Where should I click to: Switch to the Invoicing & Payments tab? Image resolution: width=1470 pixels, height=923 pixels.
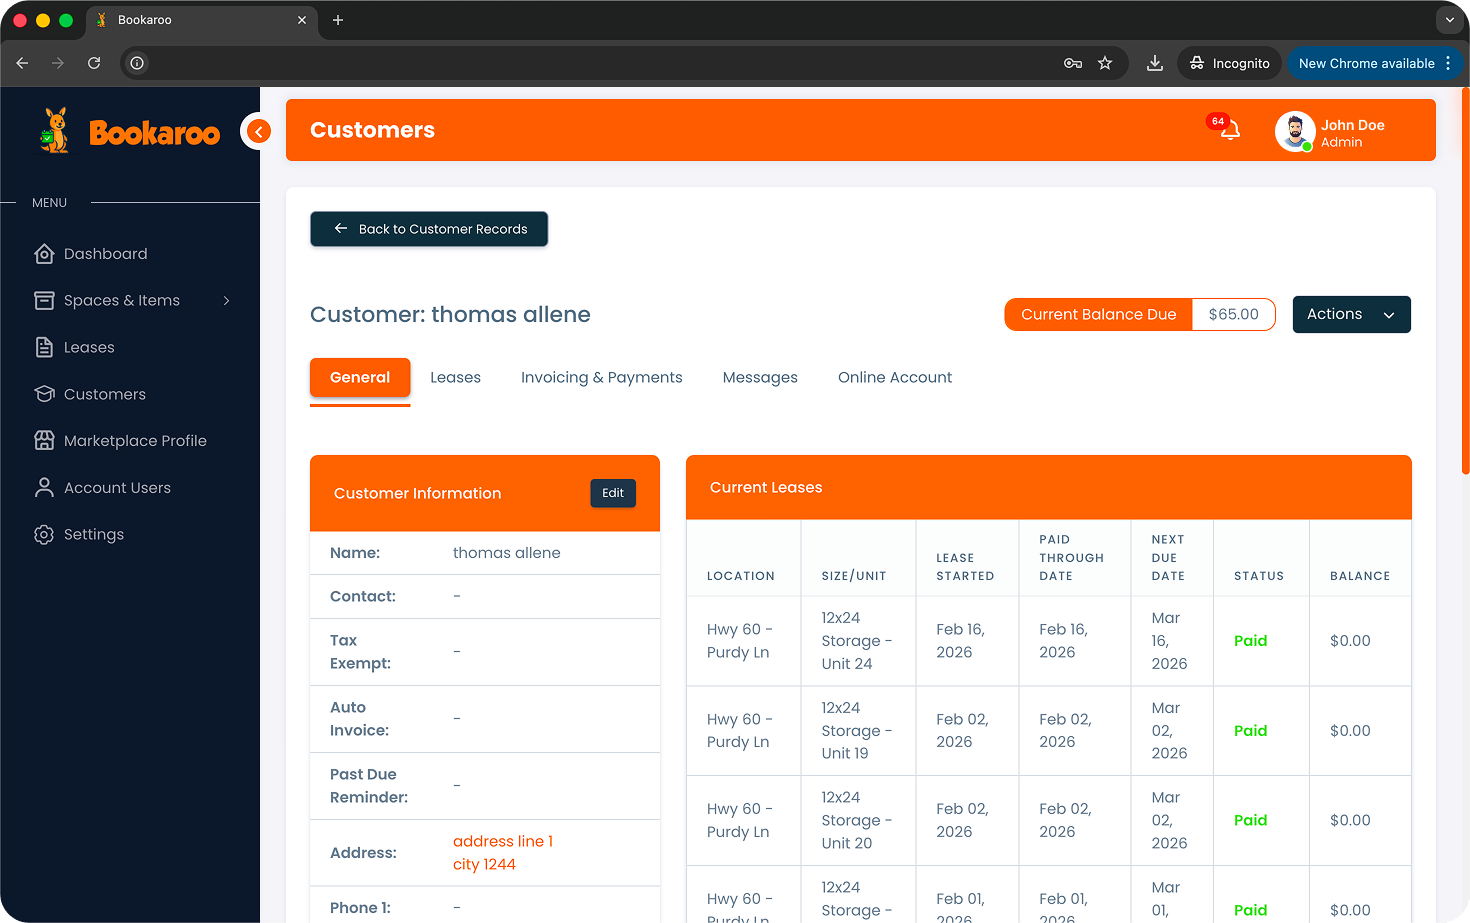pyautogui.click(x=601, y=377)
